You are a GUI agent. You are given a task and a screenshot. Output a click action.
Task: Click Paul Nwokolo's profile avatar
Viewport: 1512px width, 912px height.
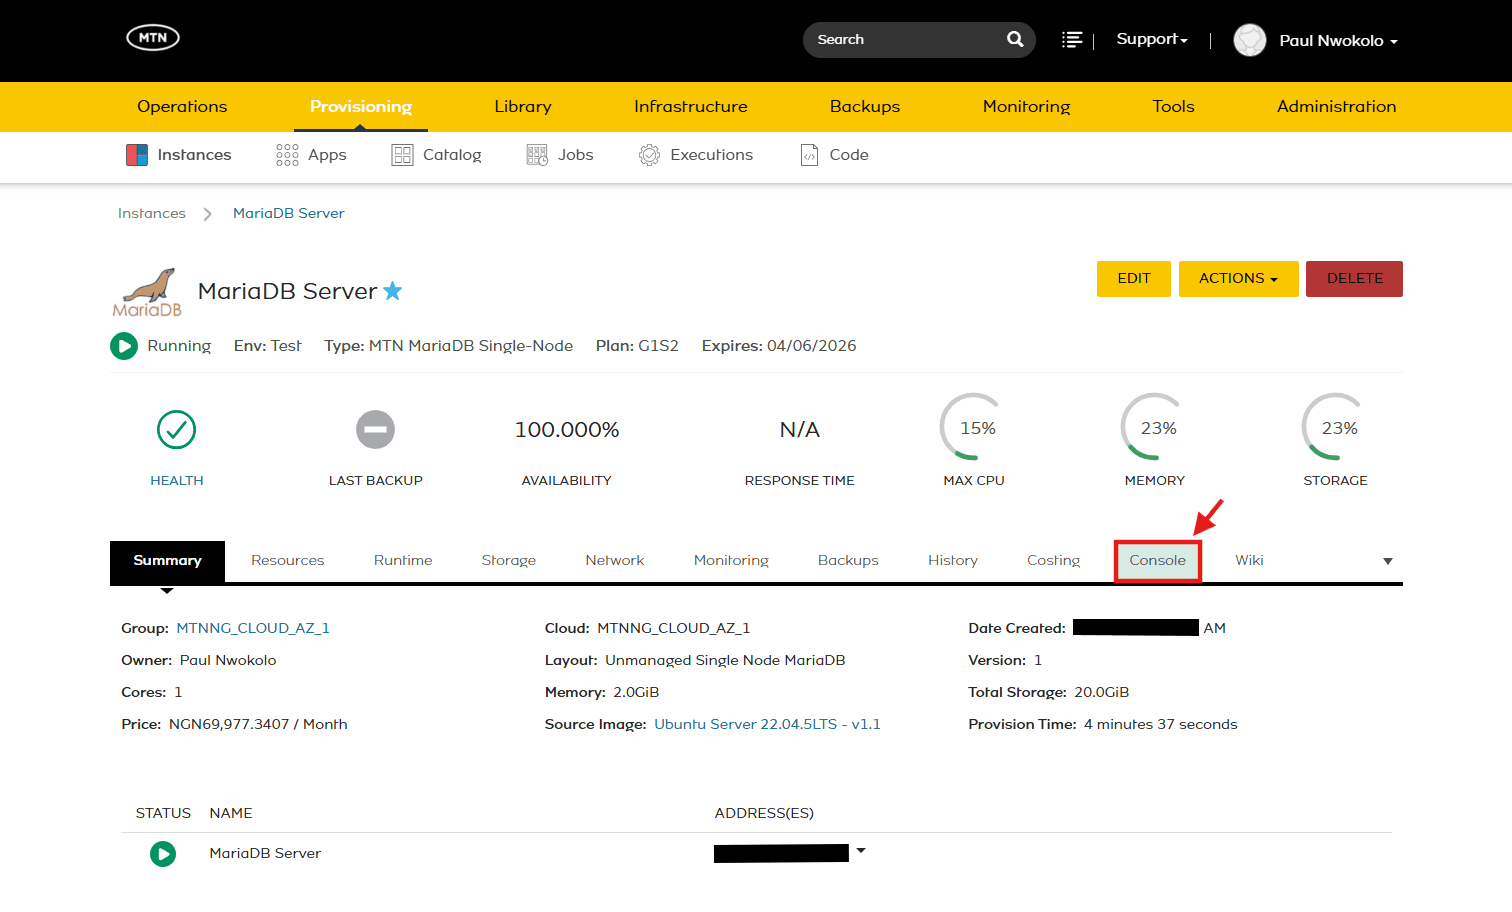pyautogui.click(x=1250, y=40)
